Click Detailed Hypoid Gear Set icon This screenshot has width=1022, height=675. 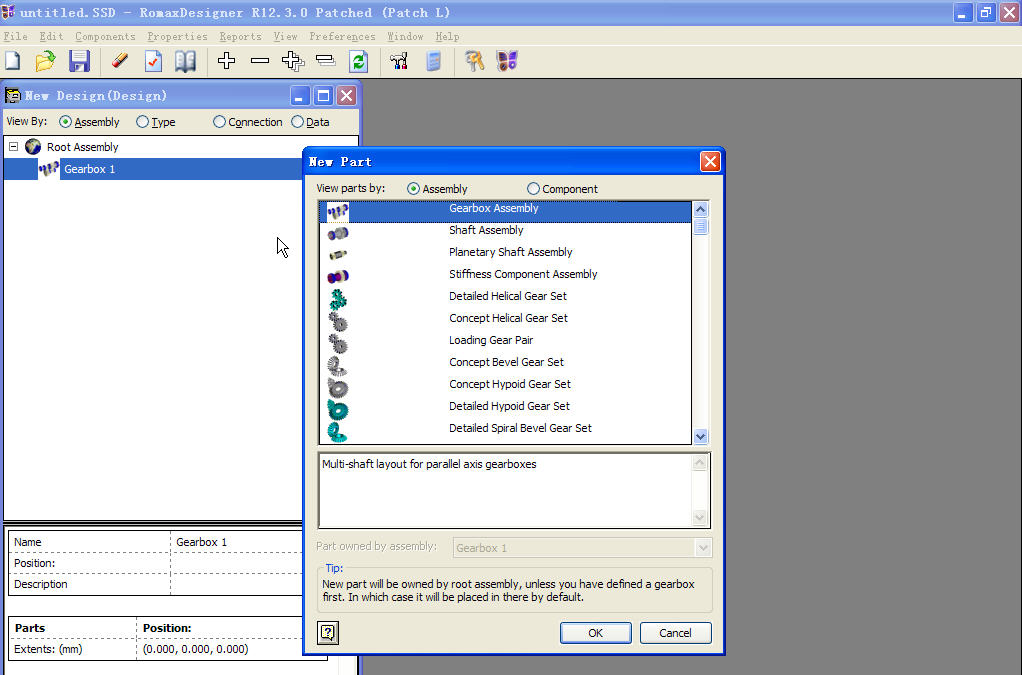click(x=338, y=410)
